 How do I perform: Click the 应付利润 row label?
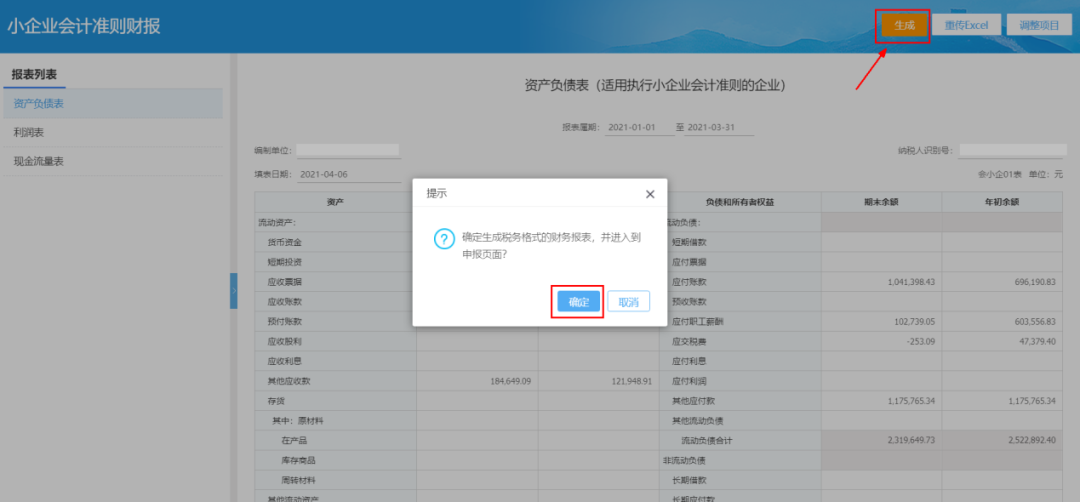689,381
